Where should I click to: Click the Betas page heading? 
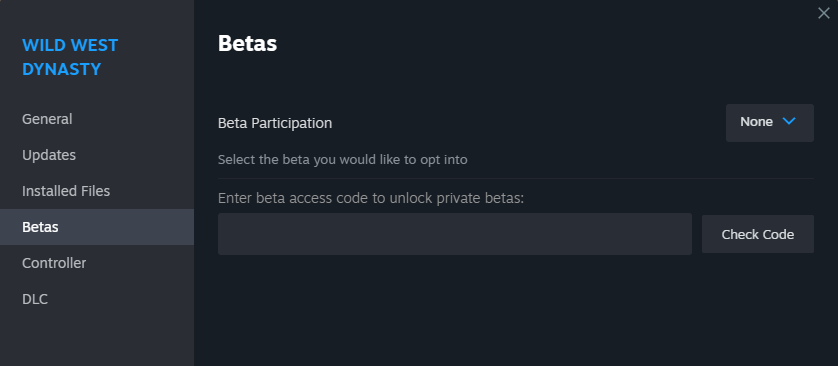247,43
